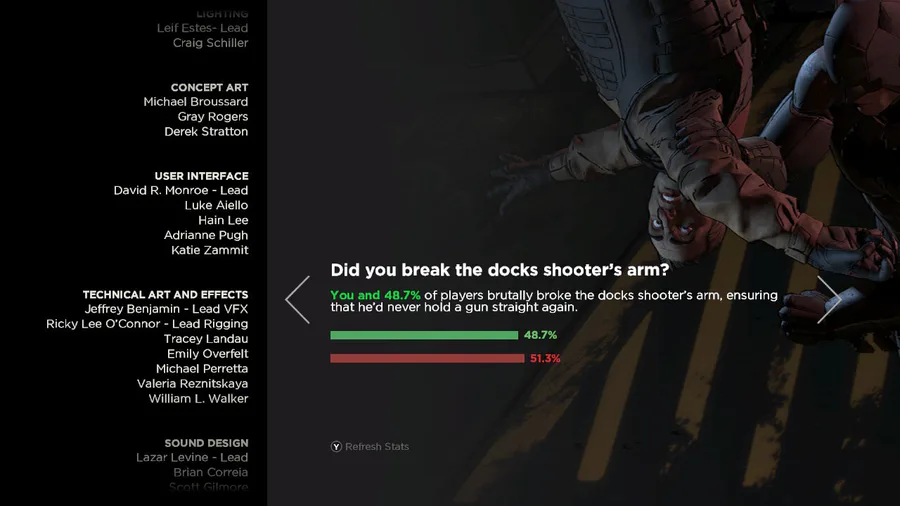Viewport: 900px width, 506px height.
Task: Click Lazar Levine - Lead
Action: click(192, 458)
